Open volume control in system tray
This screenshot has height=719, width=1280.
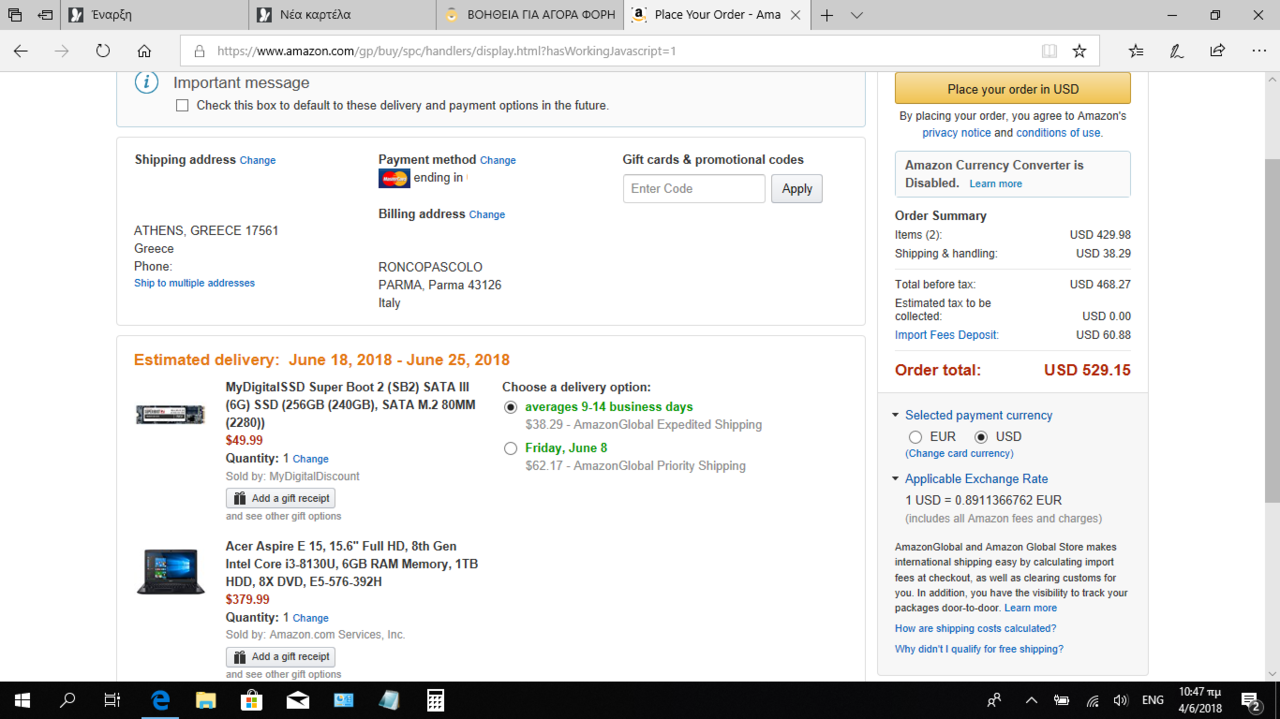point(1121,700)
